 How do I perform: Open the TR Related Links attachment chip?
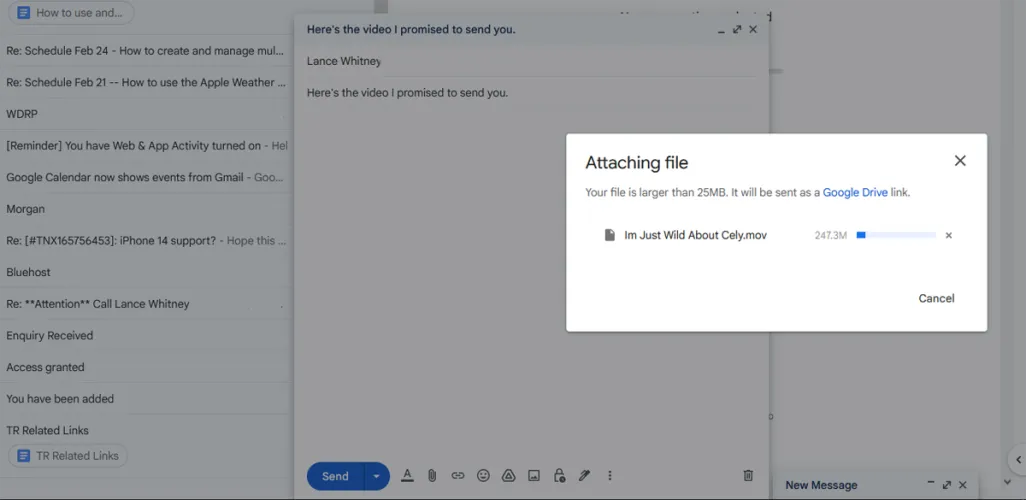click(x=68, y=456)
